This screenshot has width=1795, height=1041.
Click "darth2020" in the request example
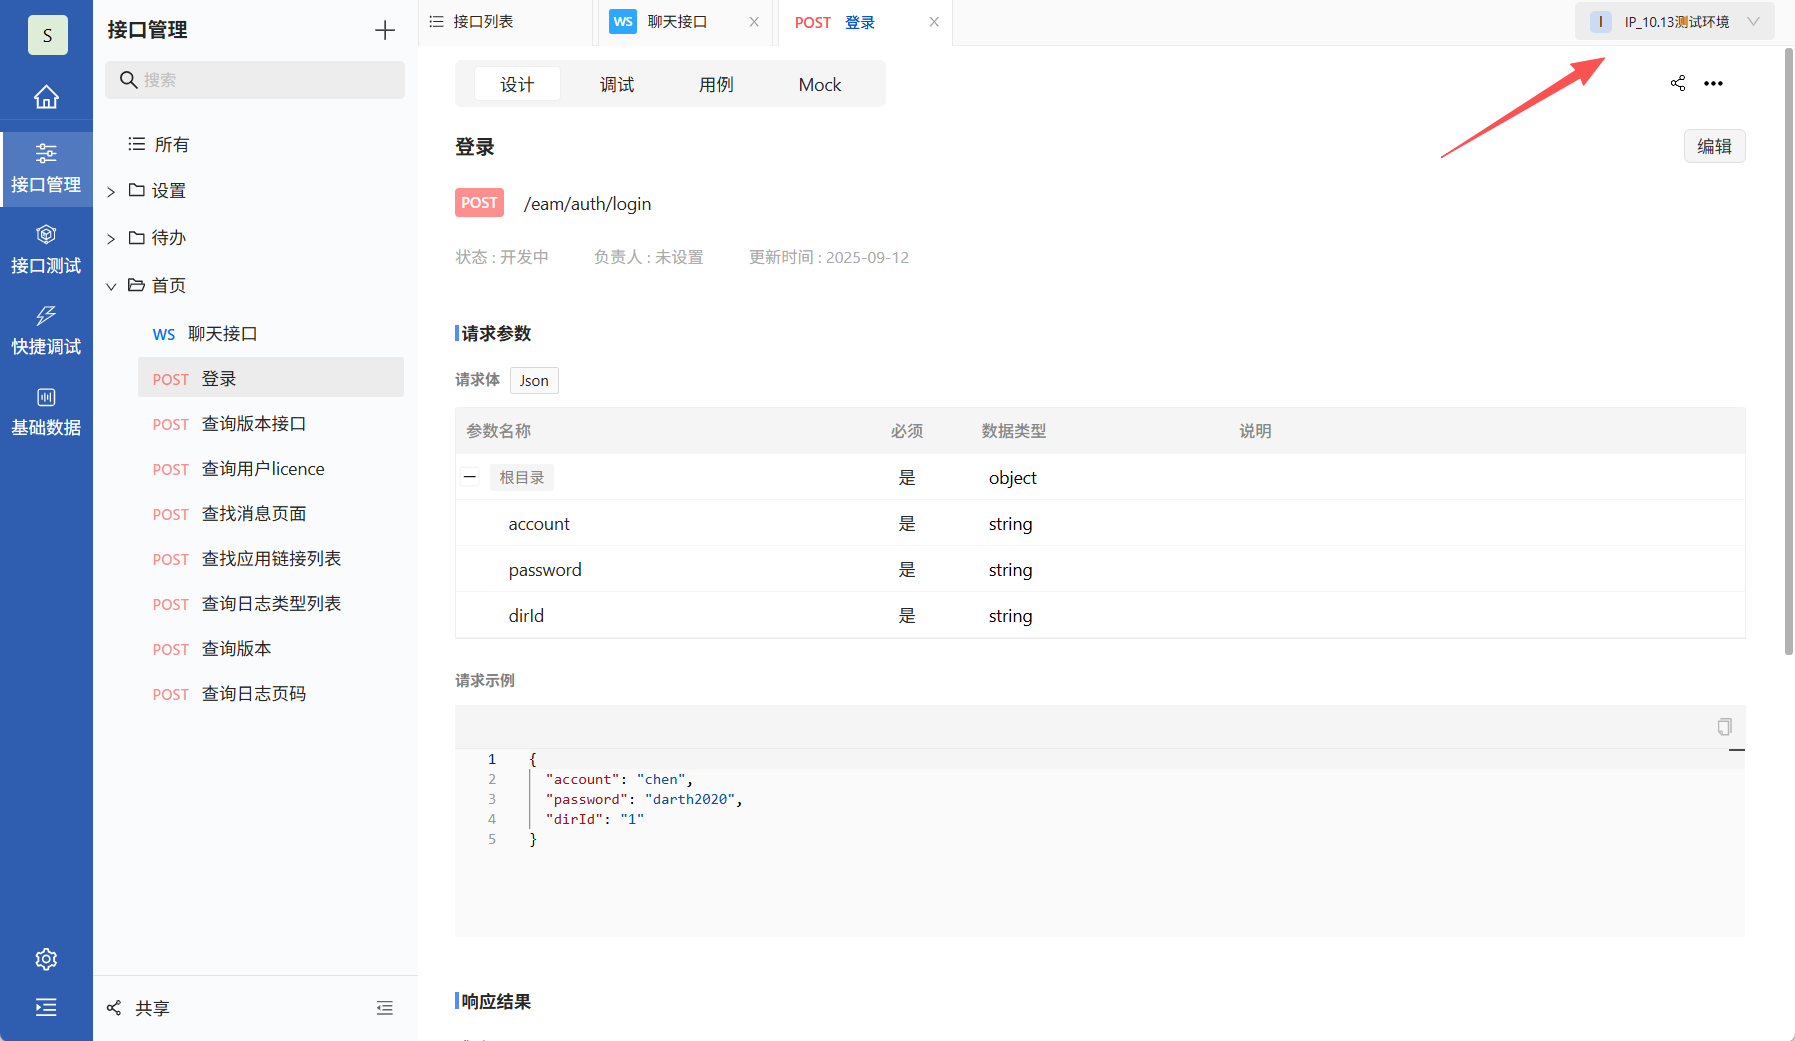690,799
